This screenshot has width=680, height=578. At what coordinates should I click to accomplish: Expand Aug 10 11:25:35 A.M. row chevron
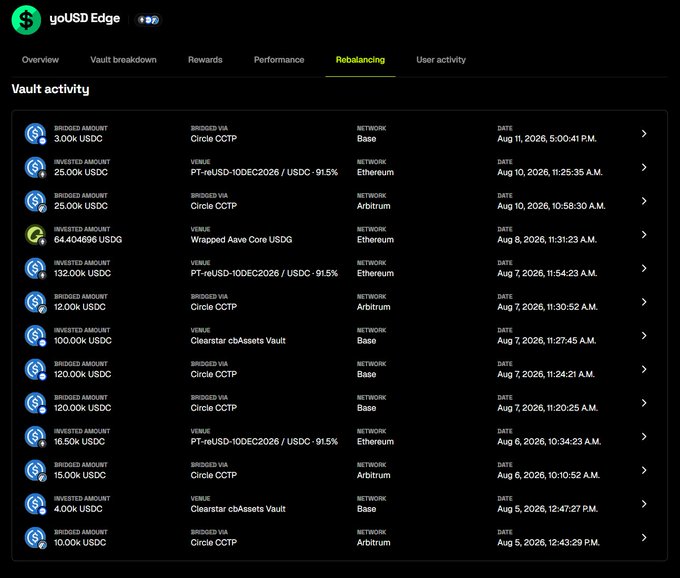click(x=644, y=167)
